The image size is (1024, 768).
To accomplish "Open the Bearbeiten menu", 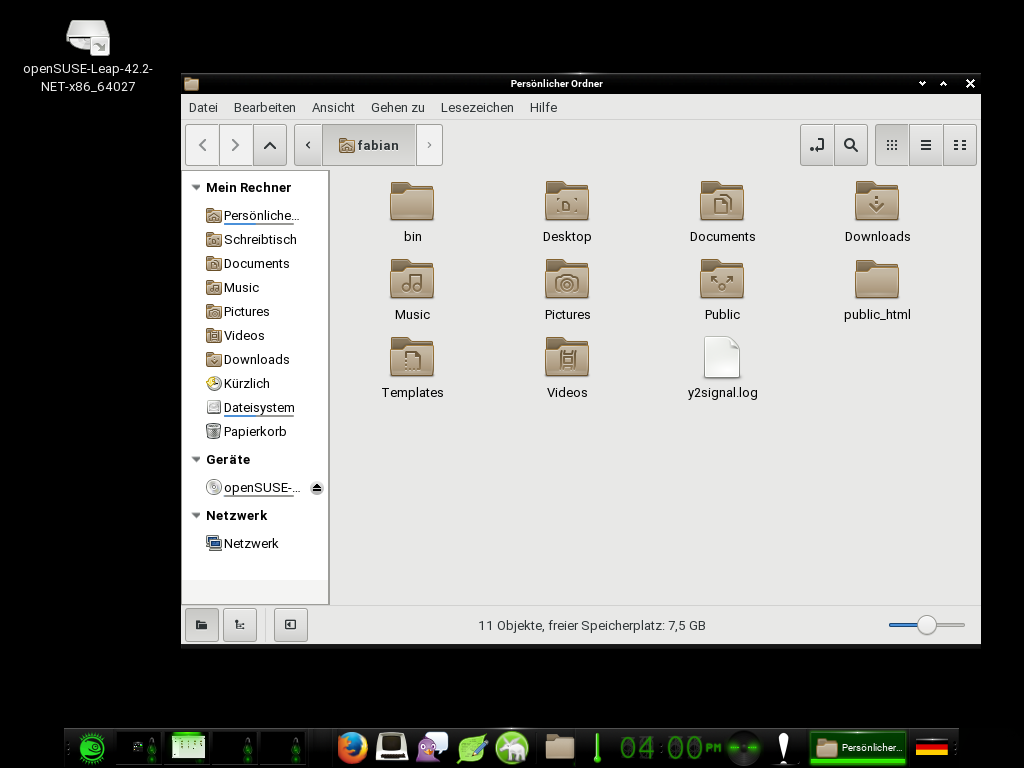I will [264, 107].
